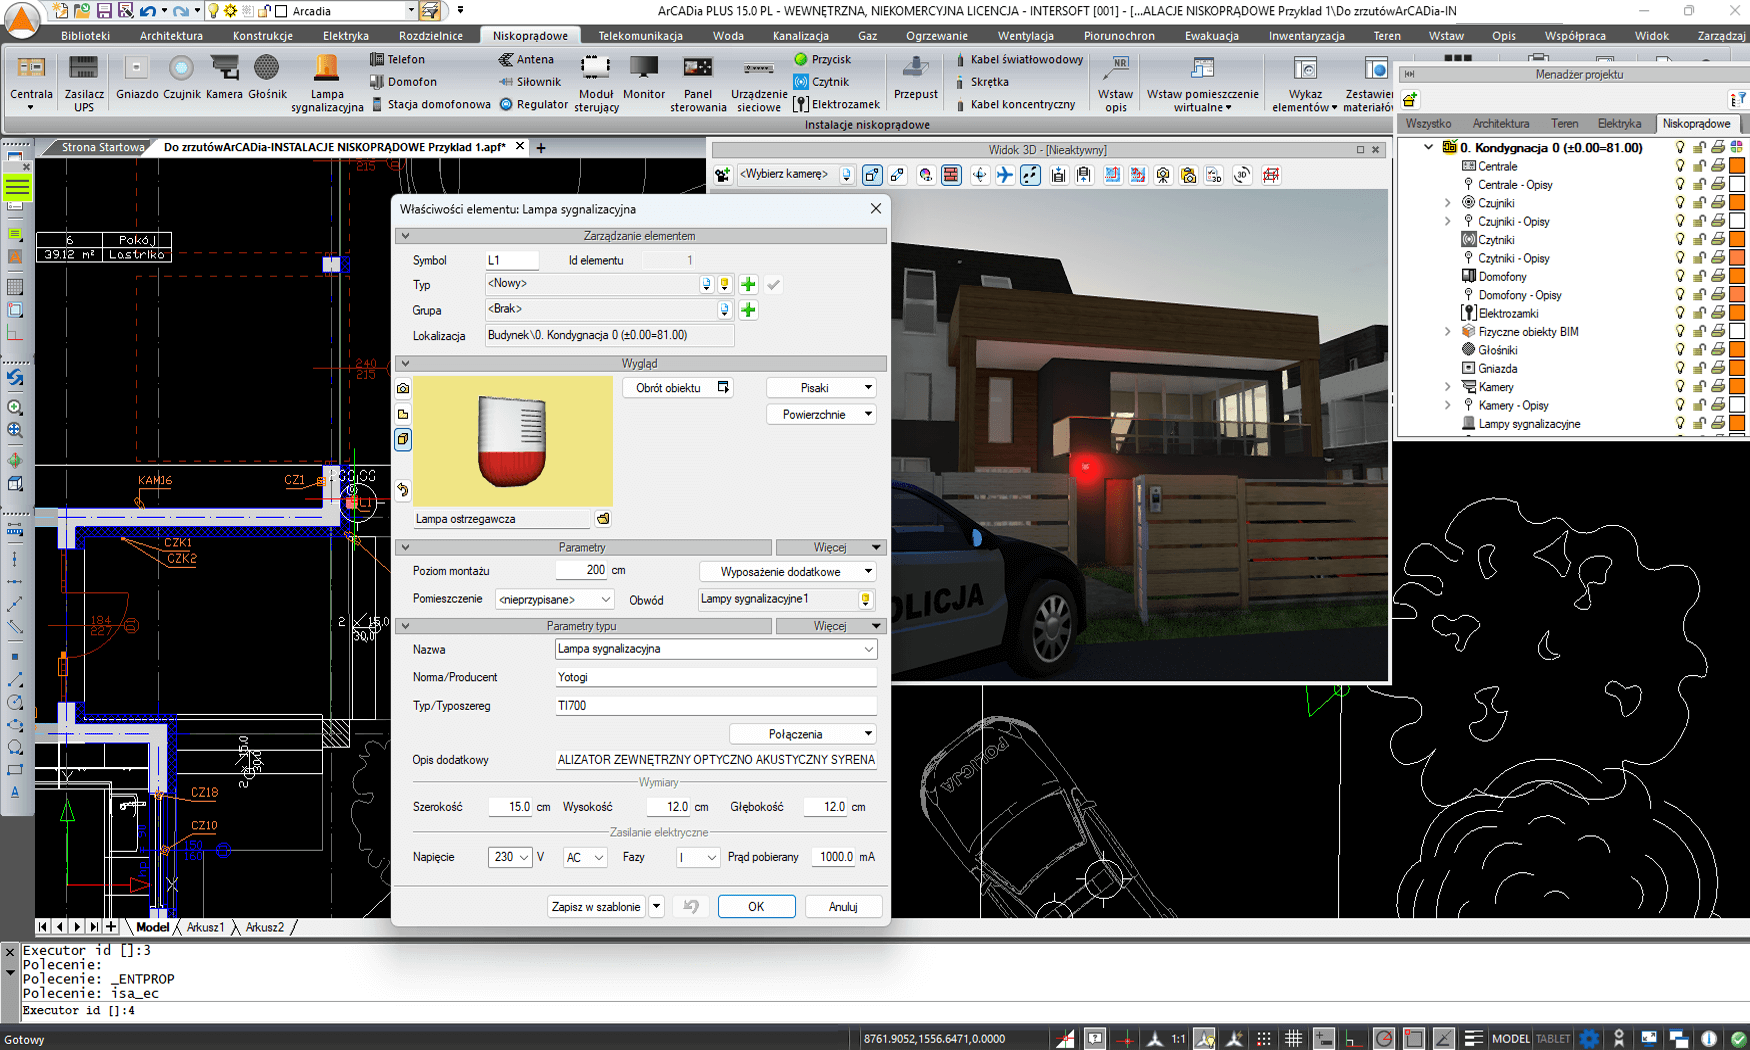Click color swatch for Centrale layer

(1737, 166)
